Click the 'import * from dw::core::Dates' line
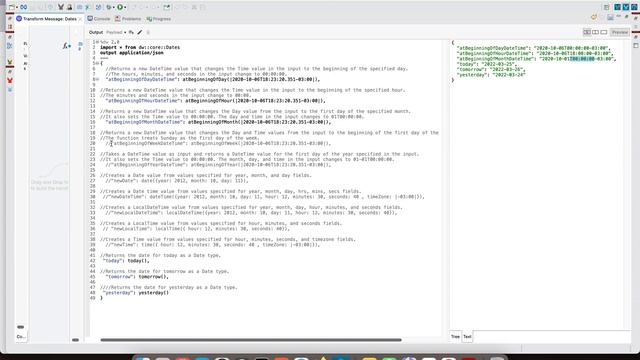The image size is (640, 360). [140, 47]
